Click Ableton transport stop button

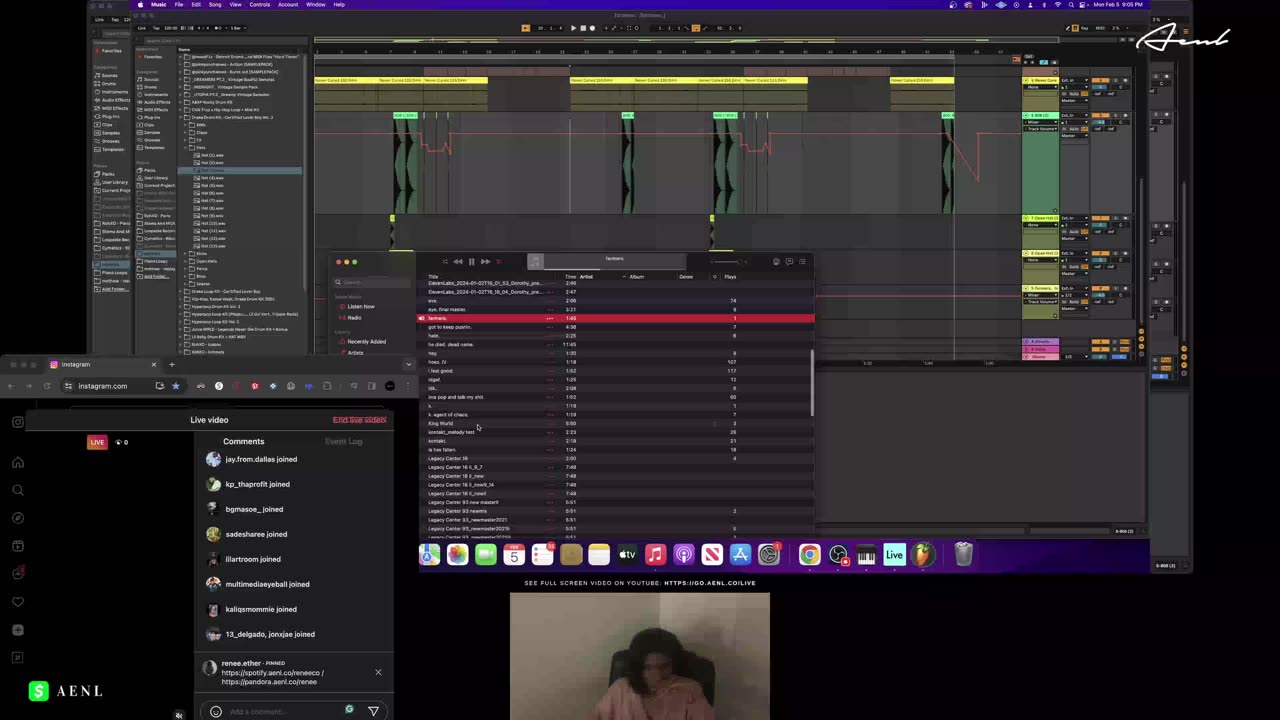(583, 28)
